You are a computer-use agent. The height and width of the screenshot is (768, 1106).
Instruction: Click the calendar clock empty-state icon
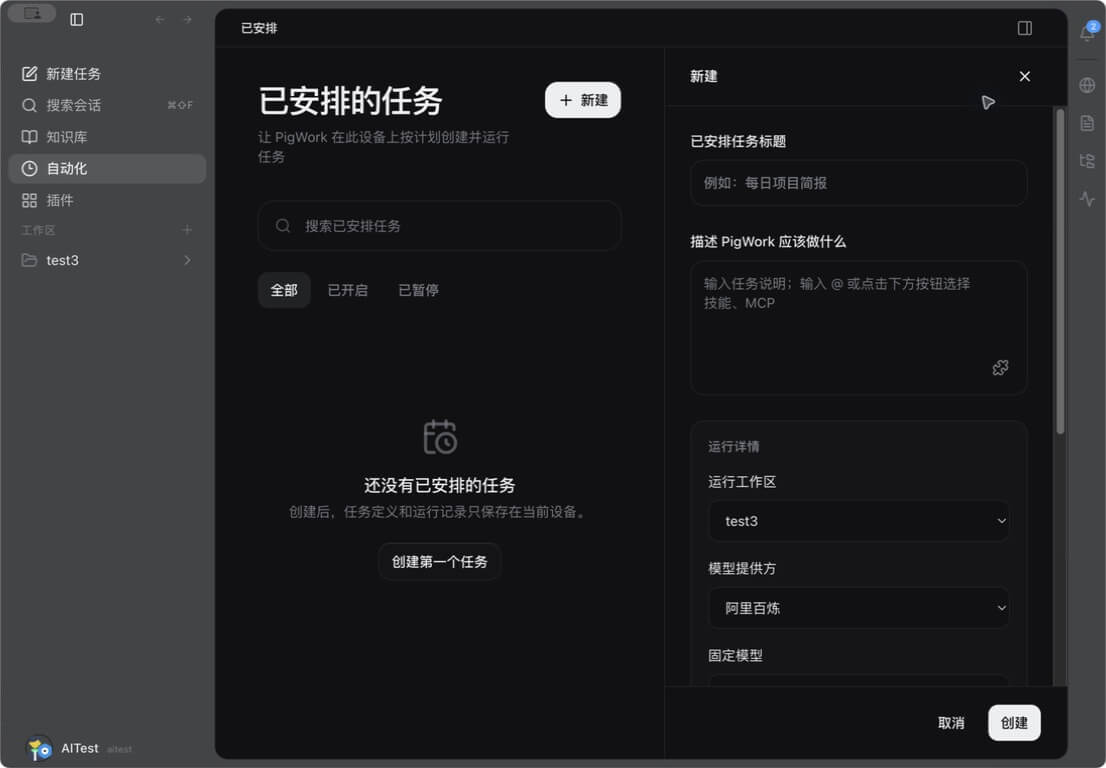440,437
